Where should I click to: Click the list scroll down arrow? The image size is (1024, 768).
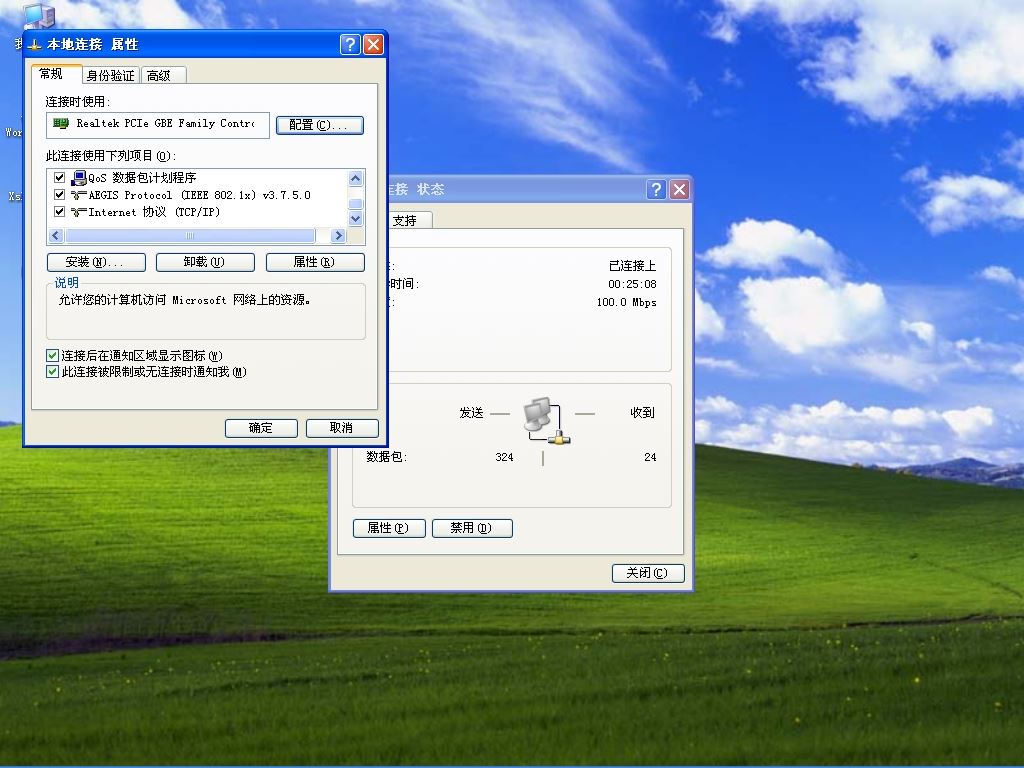(x=356, y=219)
